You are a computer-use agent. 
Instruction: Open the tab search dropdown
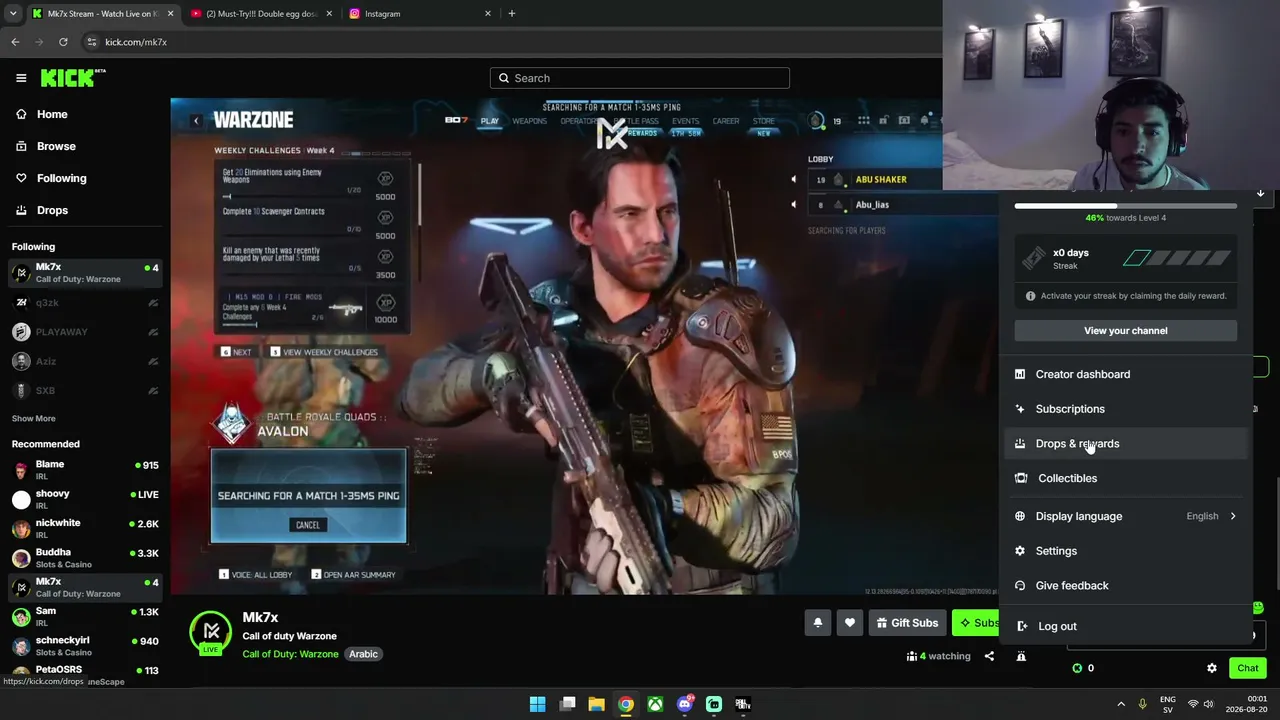point(13,14)
